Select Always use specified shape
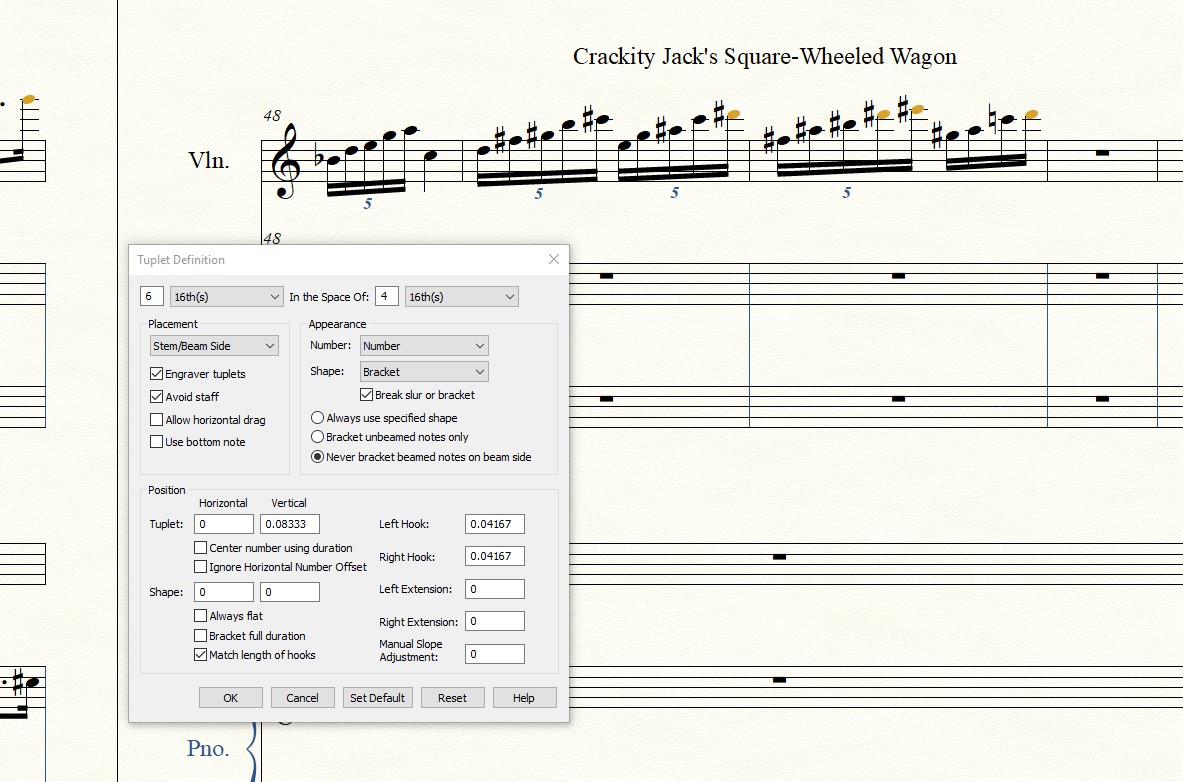The width and height of the screenshot is (1183, 782). coord(318,418)
